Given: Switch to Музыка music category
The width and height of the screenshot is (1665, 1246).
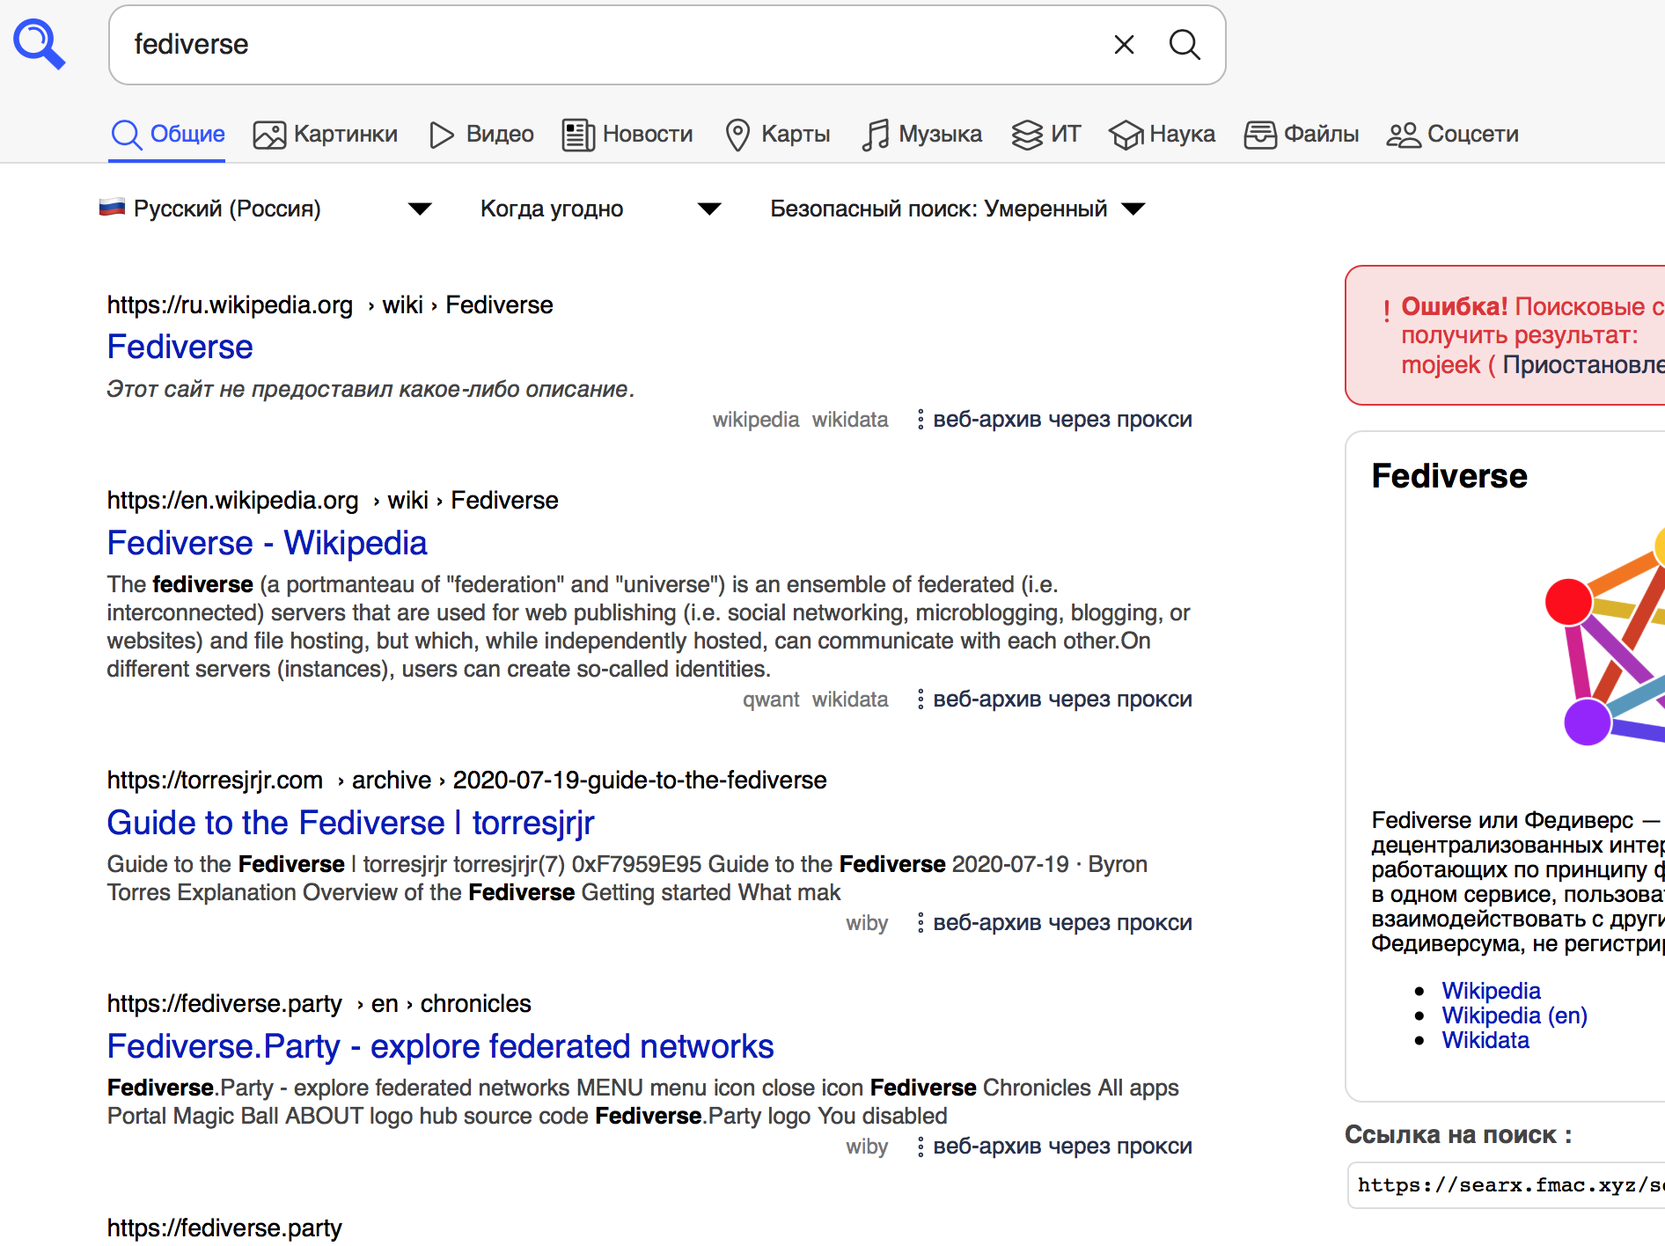Looking at the screenshot, I should (x=921, y=134).
